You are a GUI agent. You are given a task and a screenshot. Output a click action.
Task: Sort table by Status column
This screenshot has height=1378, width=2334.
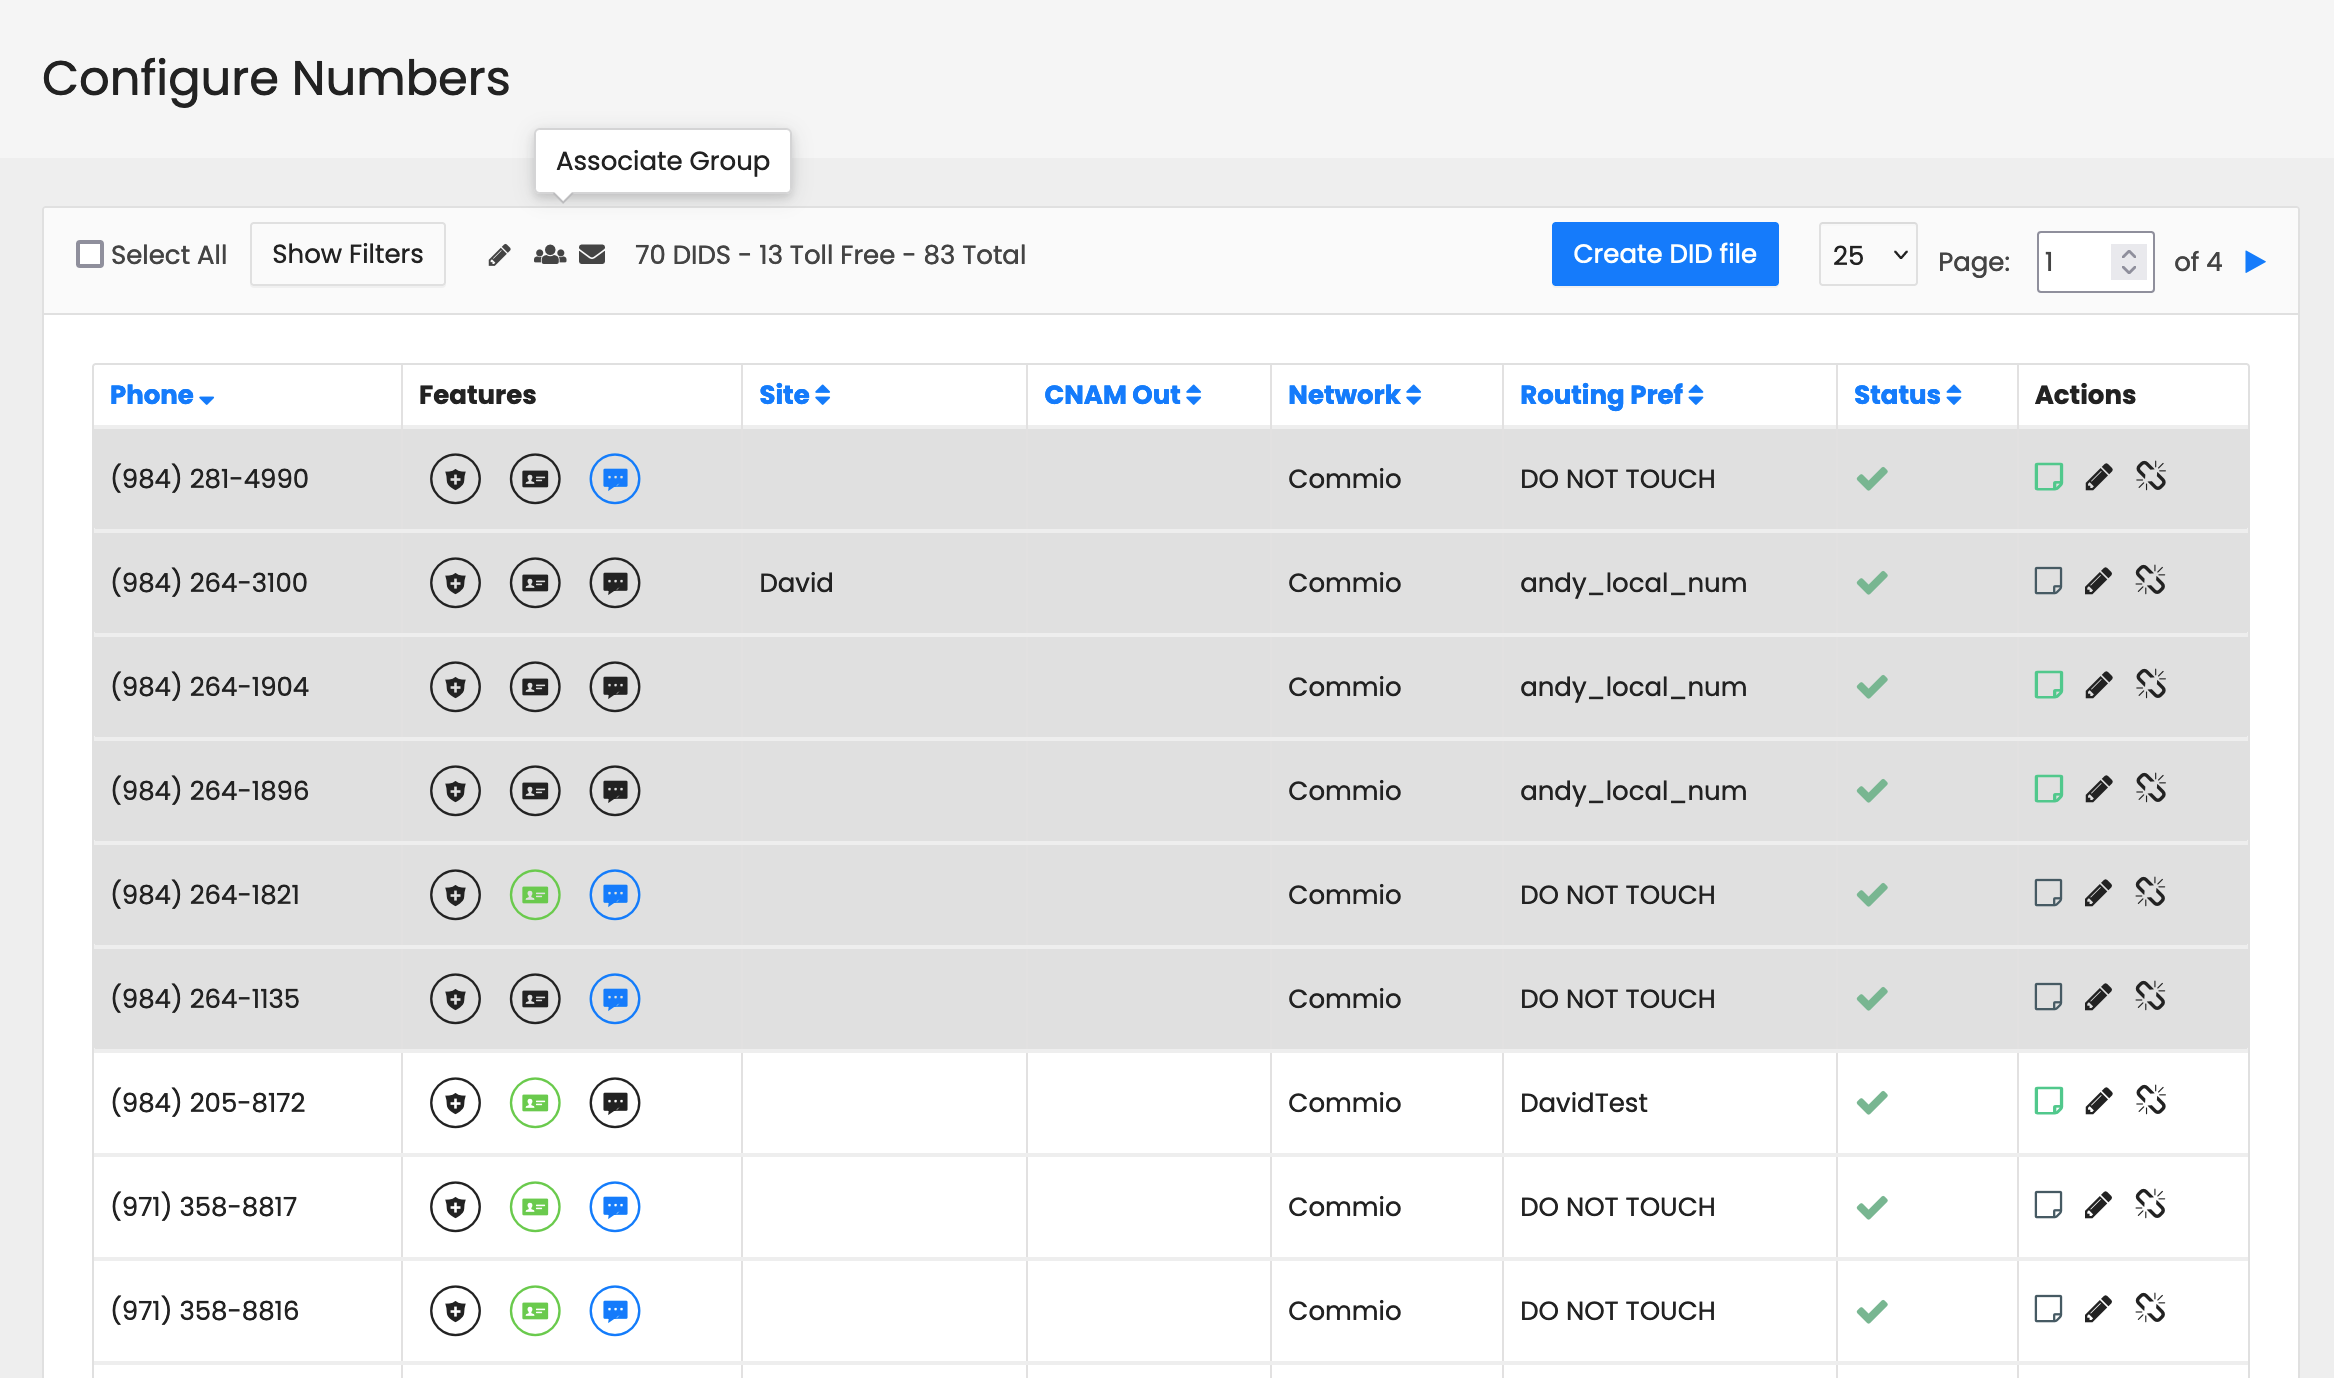coord(1908,395)
